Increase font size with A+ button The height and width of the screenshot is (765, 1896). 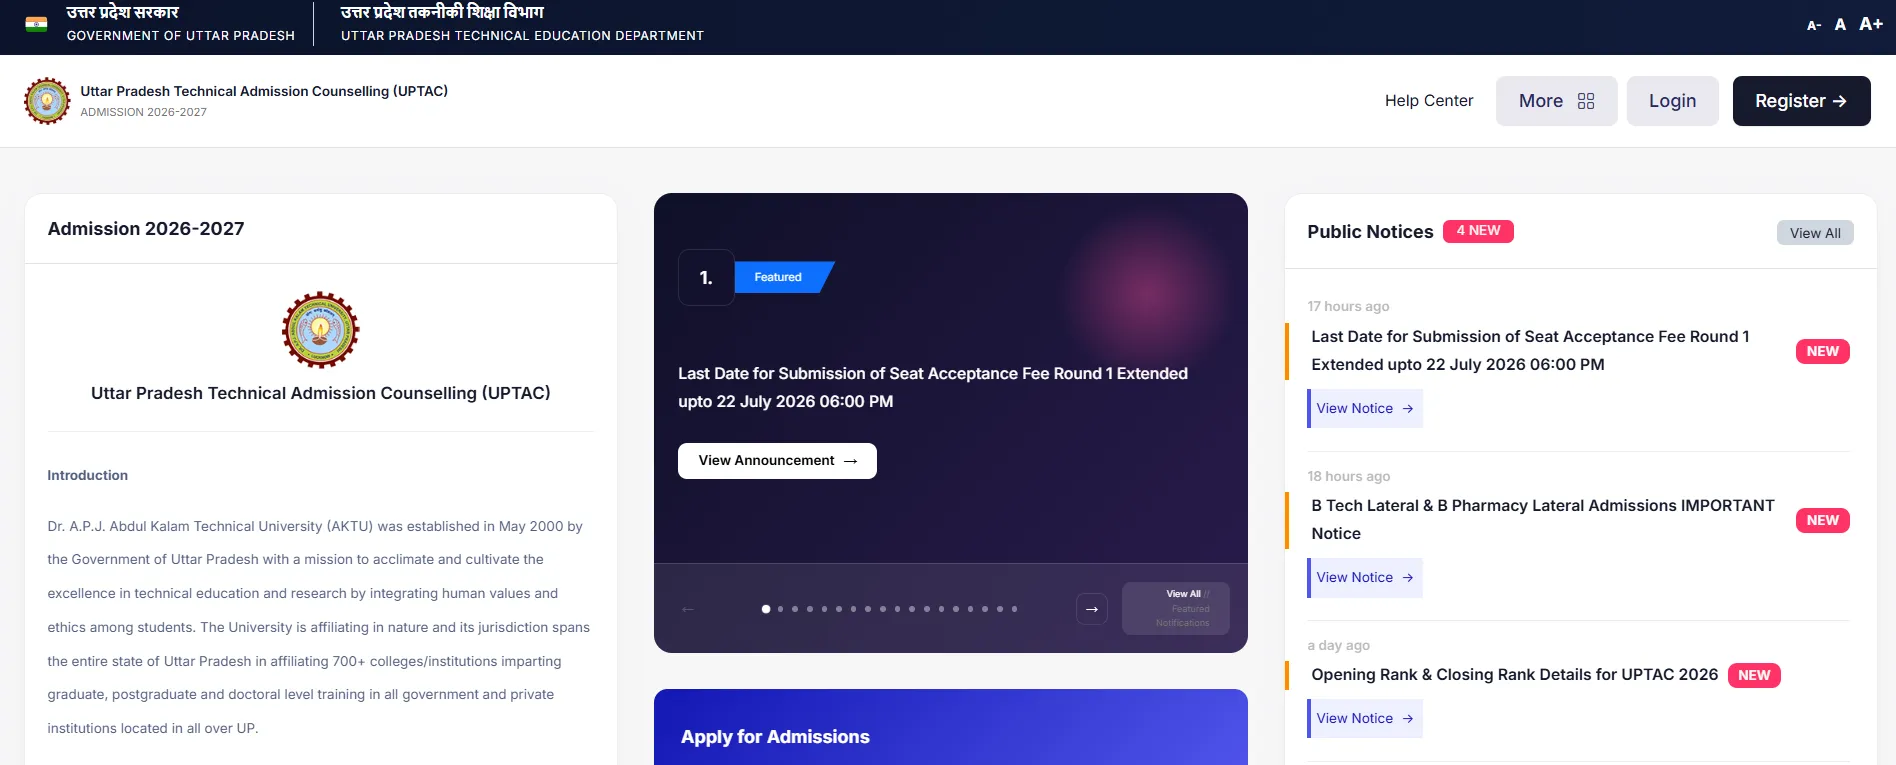[1871, 24]
